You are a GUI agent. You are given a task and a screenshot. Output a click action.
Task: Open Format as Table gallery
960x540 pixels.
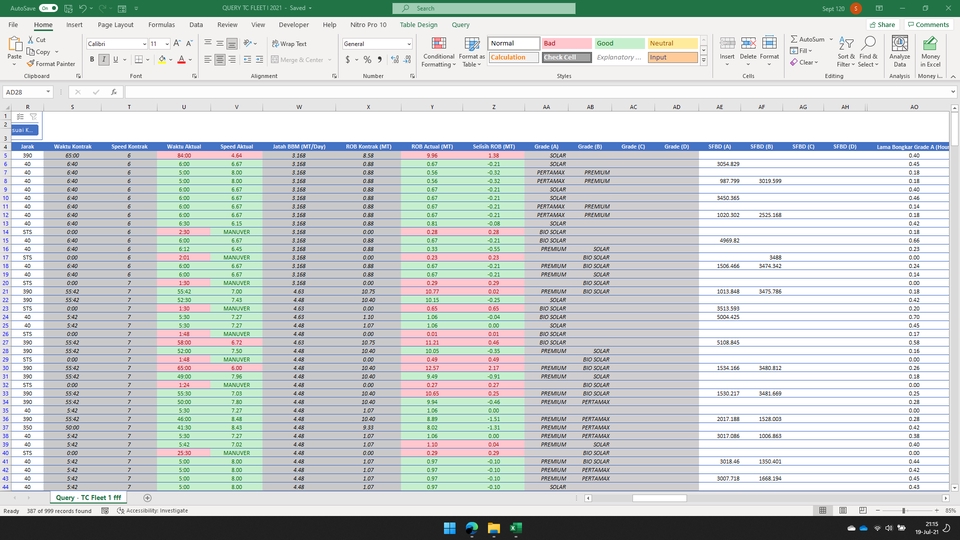pyautogui.click(x=472, y=52)
